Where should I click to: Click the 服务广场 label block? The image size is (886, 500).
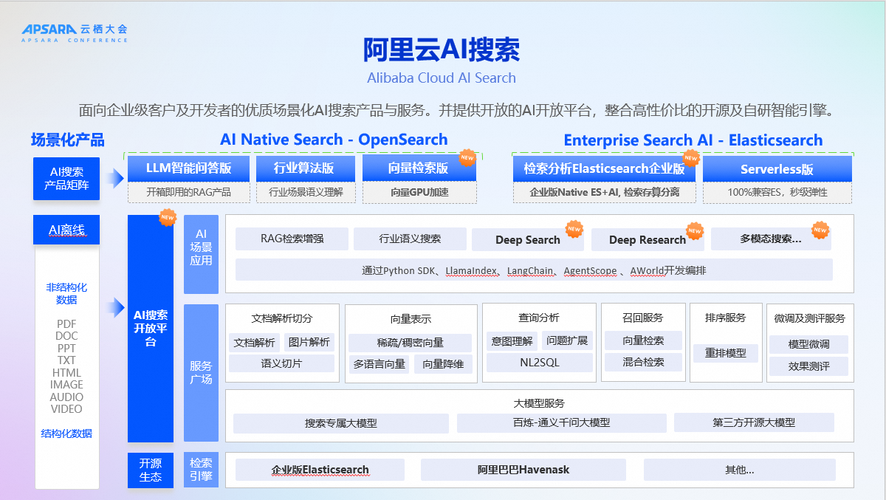pos(201,373)
